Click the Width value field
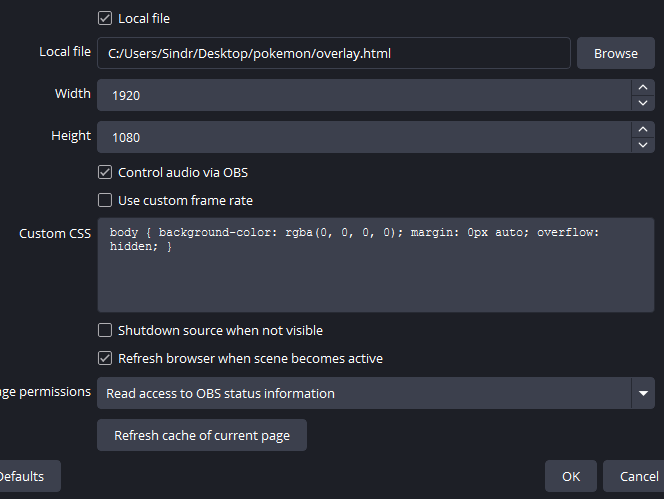 [362, 95]
